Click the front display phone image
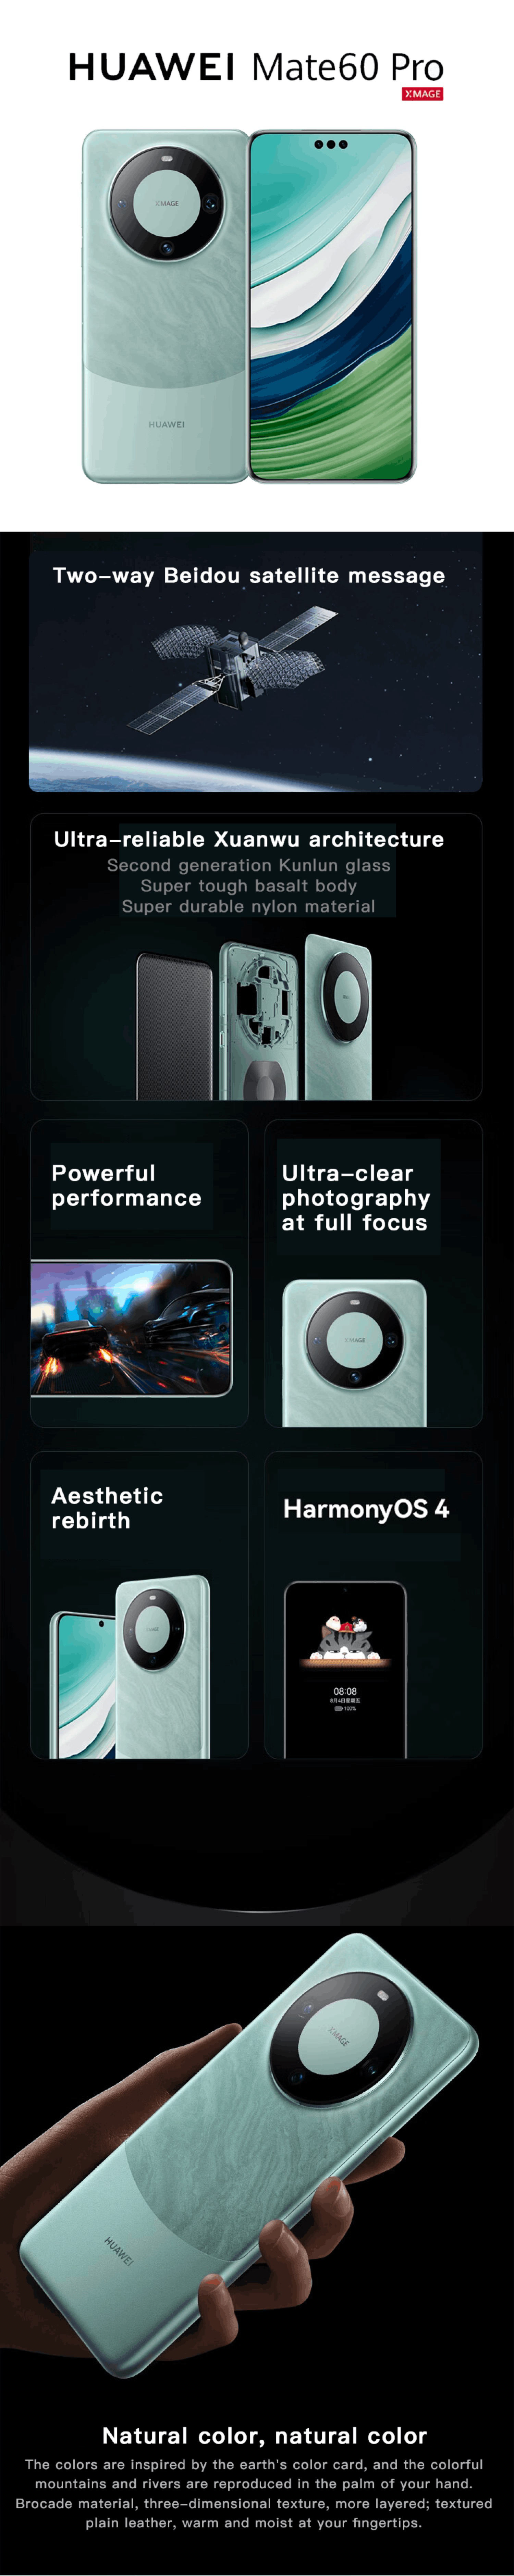This screenshot has width=514, height=2576. [x=331, y=306]
